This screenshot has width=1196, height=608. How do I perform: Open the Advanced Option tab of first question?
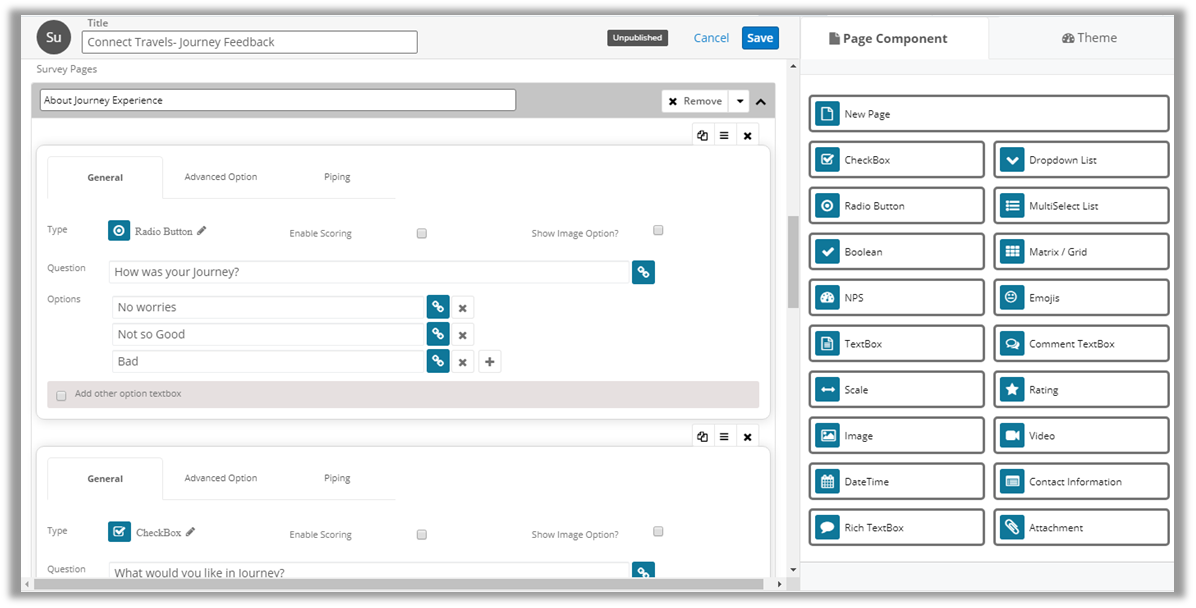click(x=220, y=177)
